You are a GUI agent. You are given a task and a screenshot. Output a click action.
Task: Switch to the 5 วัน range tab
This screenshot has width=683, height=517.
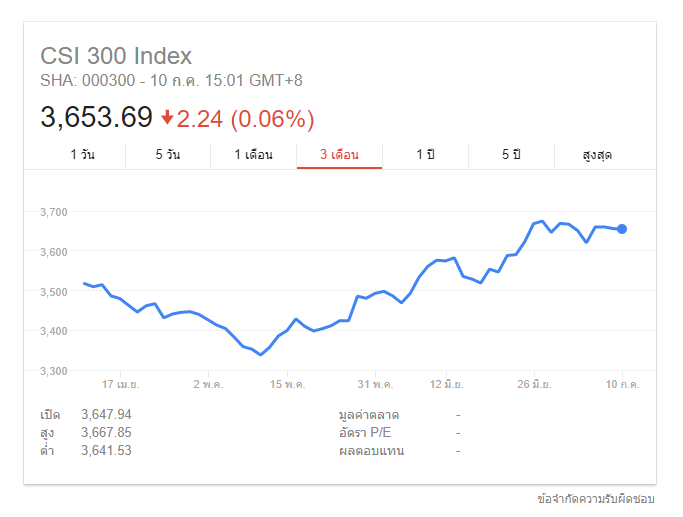coord(168,155)
